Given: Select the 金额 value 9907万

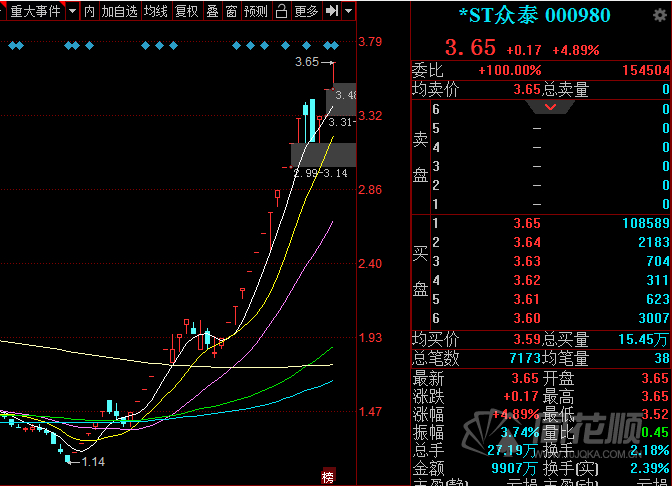Looking at the screenshot, I should click(516, 468).
